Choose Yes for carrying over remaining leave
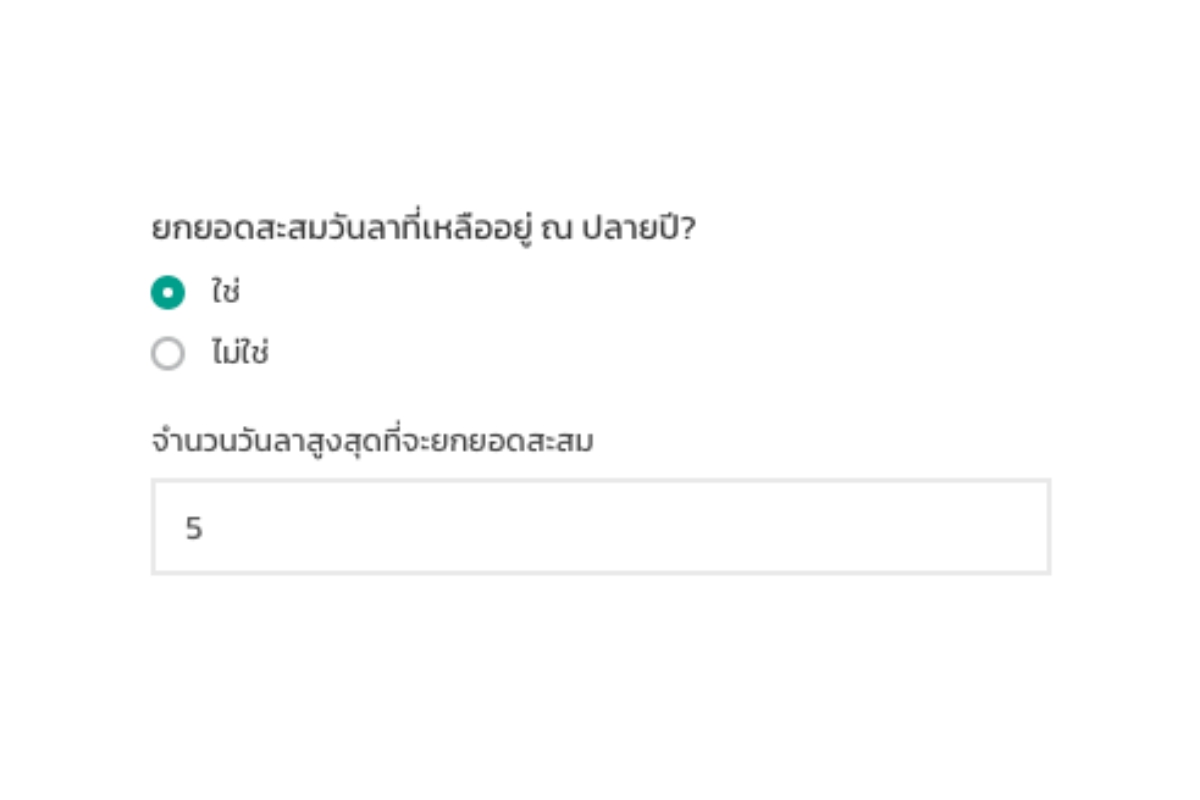1200x800 pixels. tap(168, 293)
